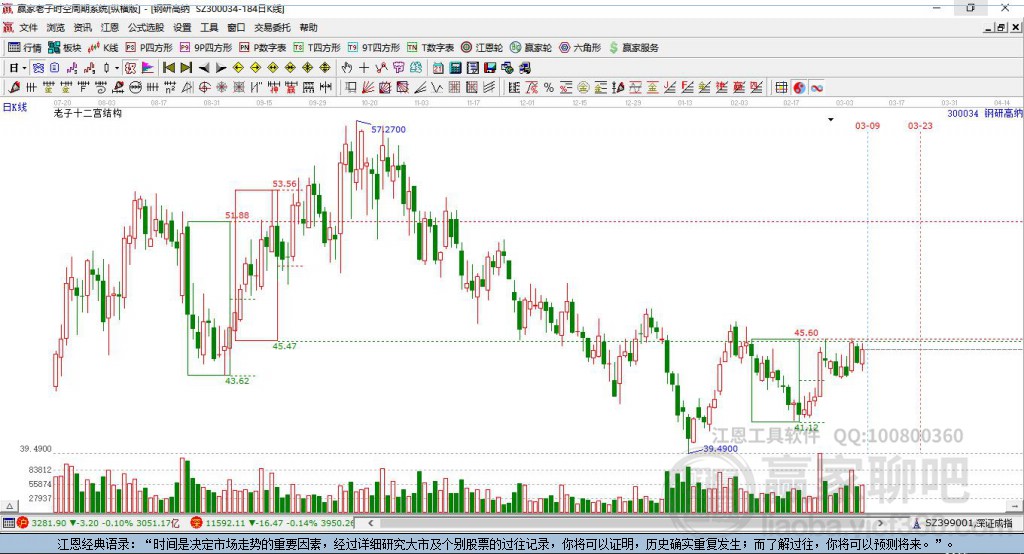Select the percent % retracement tool
This screenshot has height=554, width=1024.
click(549, 88)
